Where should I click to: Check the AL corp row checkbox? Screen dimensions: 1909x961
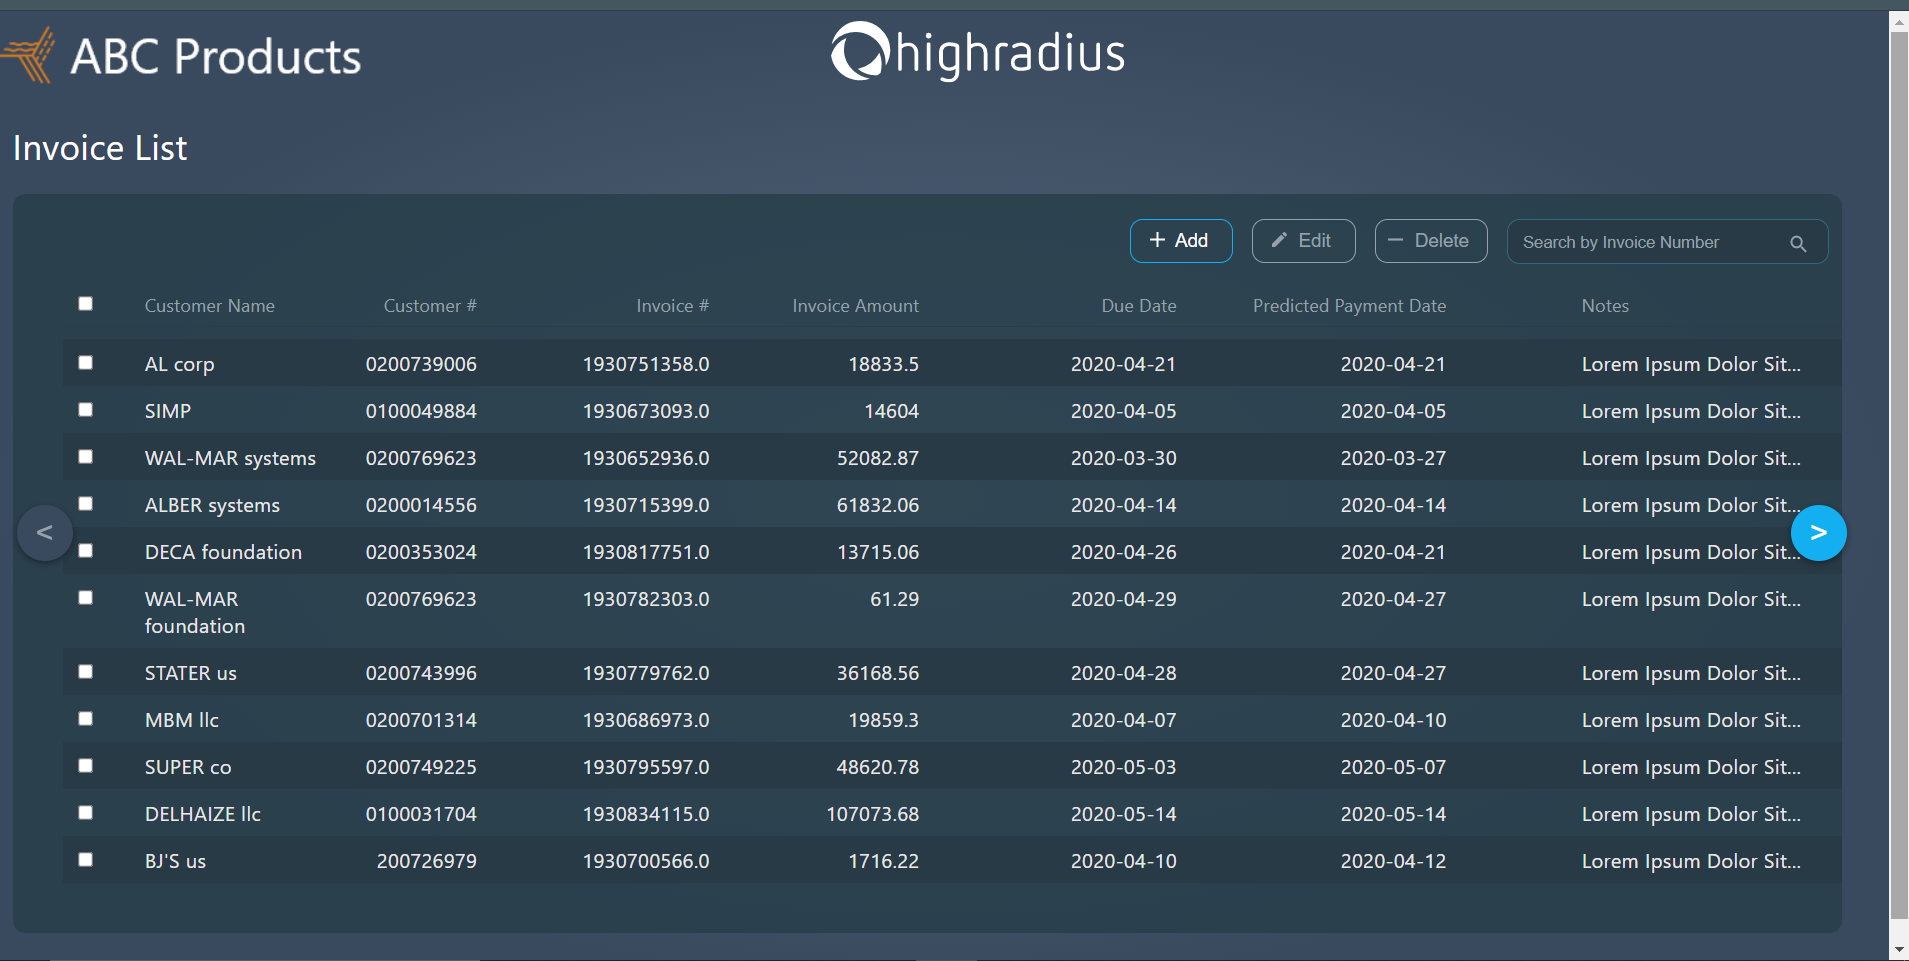(x=85, y=362)
